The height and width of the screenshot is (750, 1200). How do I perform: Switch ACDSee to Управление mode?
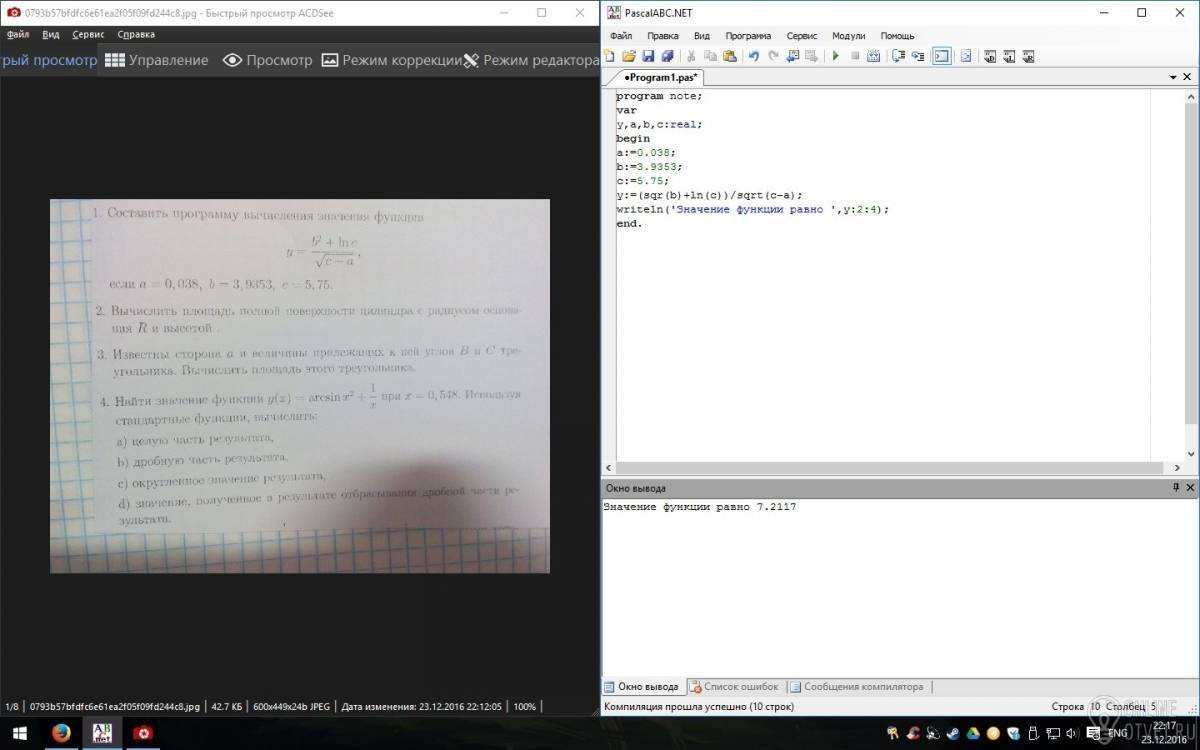[x=157, y=60]
